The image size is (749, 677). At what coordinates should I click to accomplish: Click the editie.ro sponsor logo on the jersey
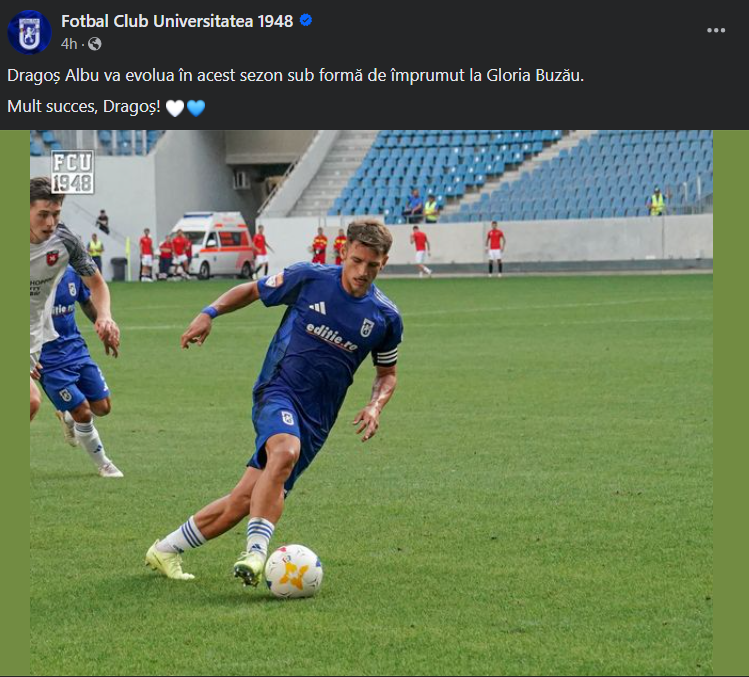pos(332,336)
